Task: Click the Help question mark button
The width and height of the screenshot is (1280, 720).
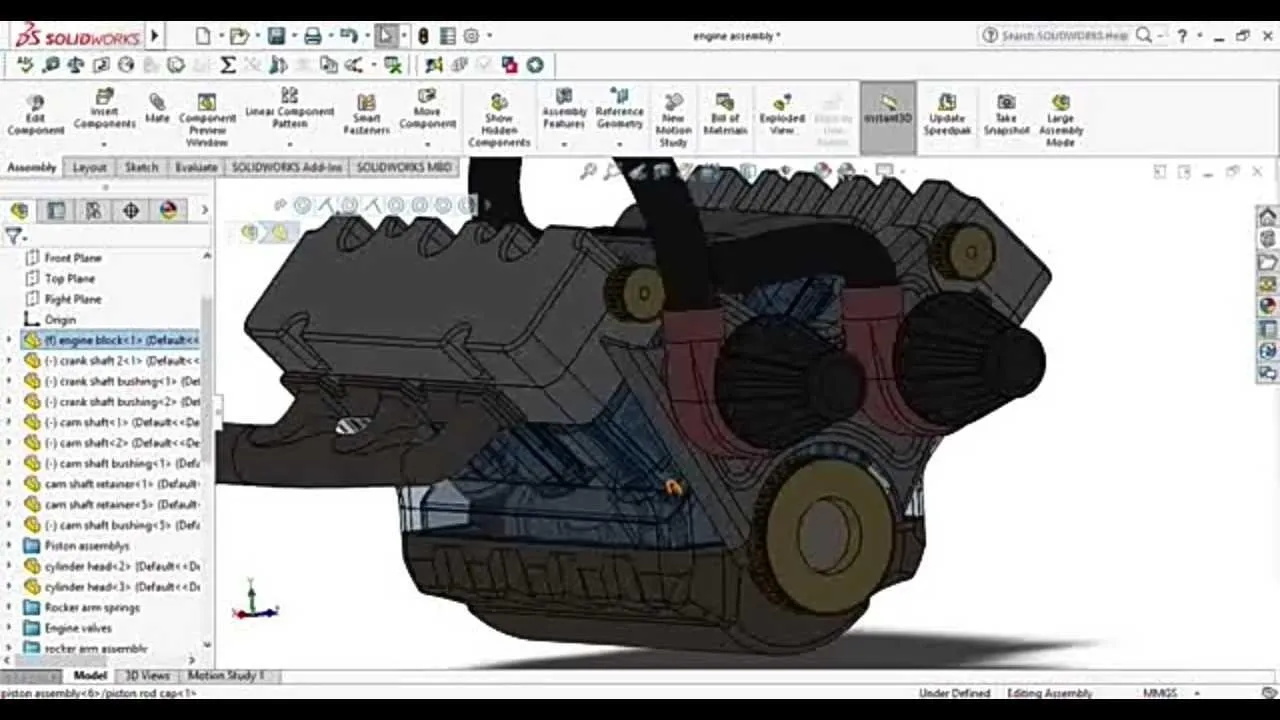Action: pyautogui.click(x=1182, y=36)
